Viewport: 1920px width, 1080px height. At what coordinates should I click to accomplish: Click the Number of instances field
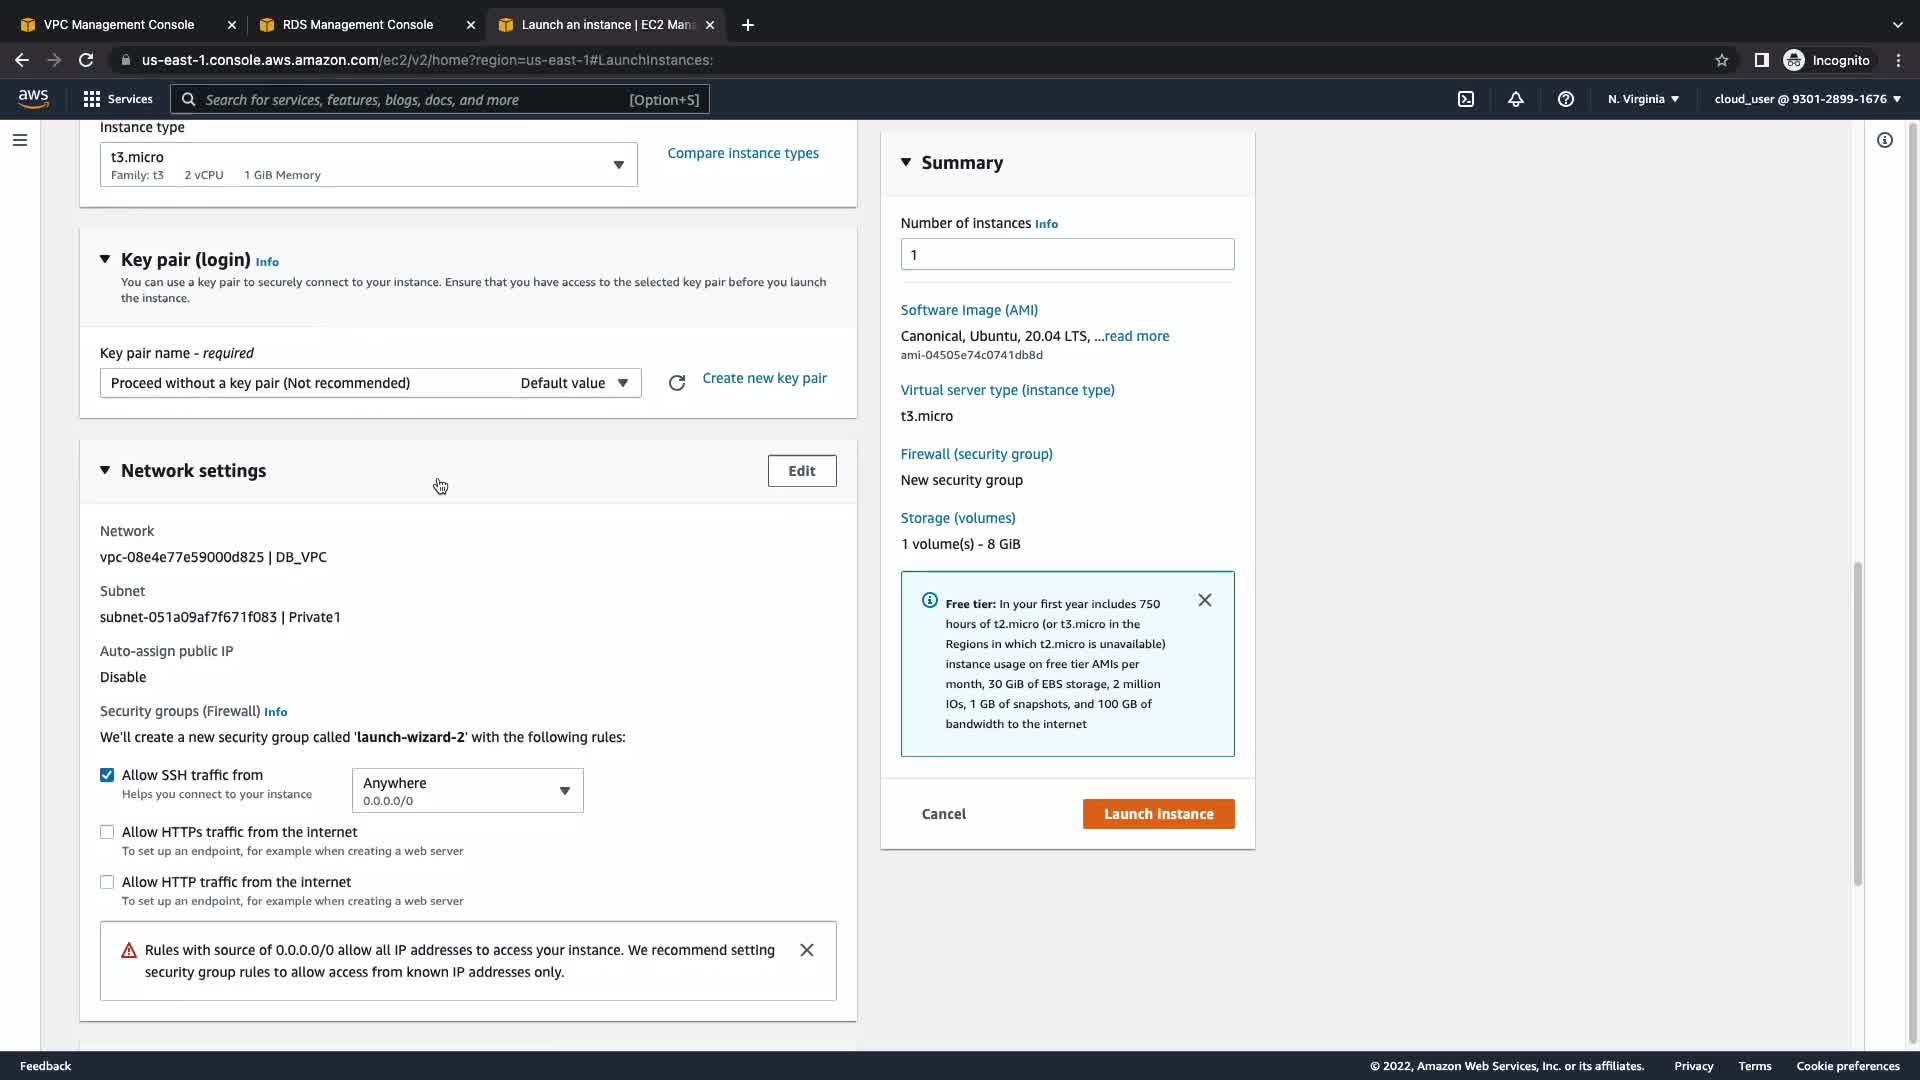click(x=1067, y=254)
